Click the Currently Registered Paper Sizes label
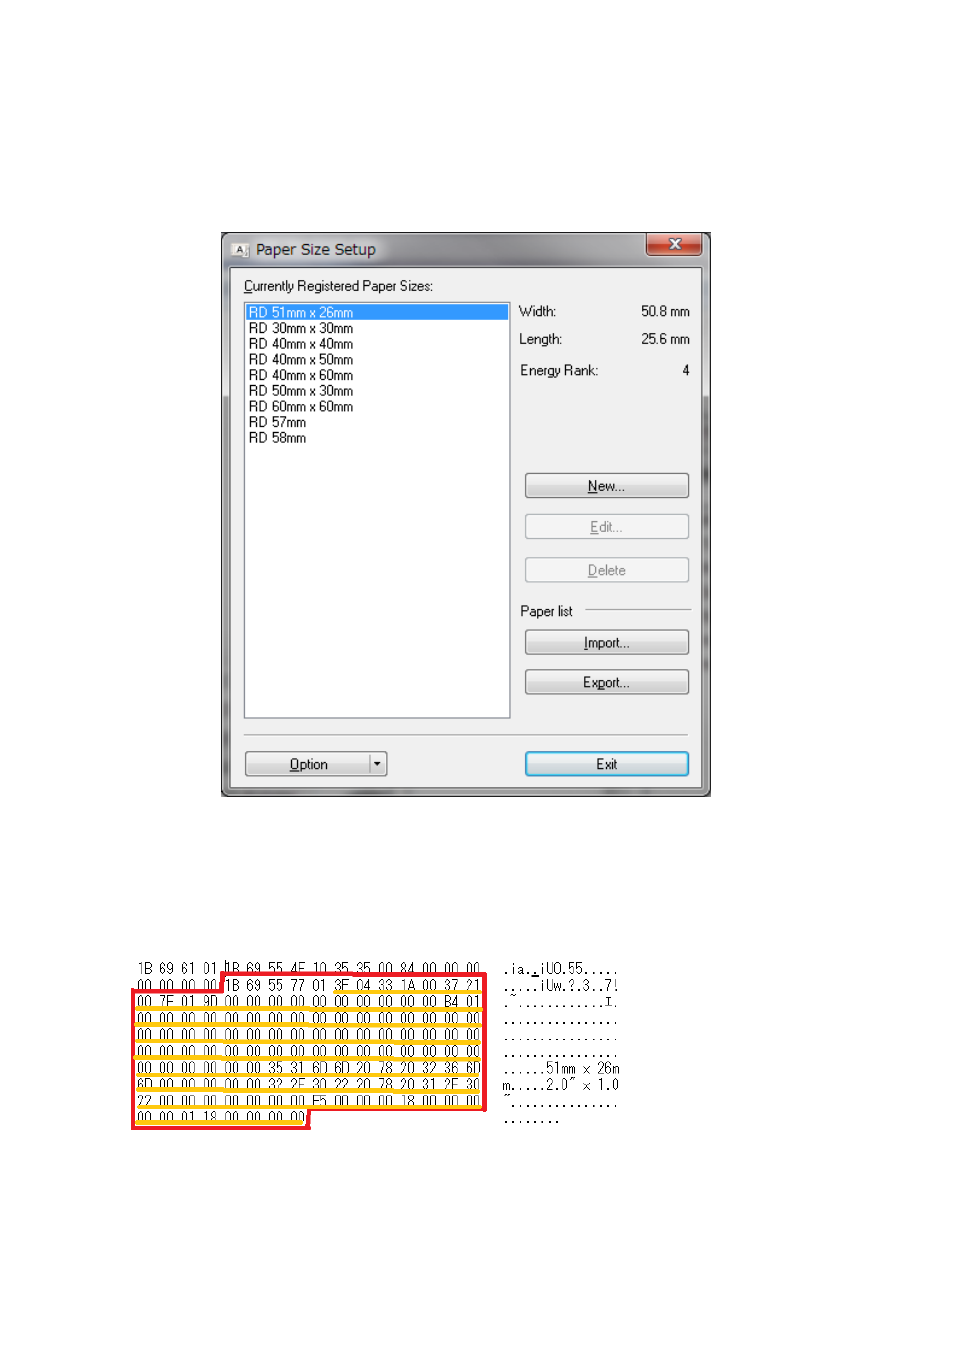 (x=339, y=286)
